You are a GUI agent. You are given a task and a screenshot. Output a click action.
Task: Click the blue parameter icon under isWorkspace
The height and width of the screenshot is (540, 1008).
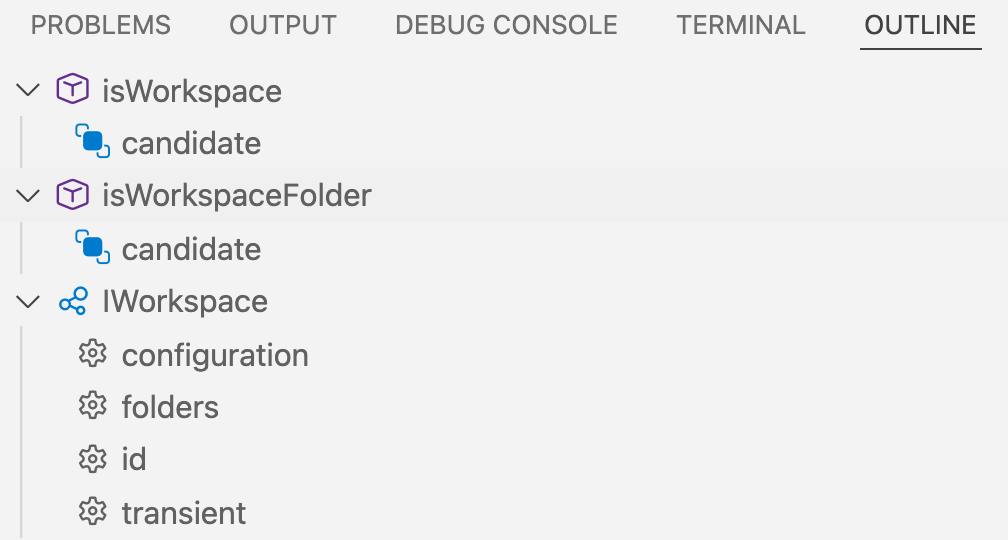pos(93,141)
